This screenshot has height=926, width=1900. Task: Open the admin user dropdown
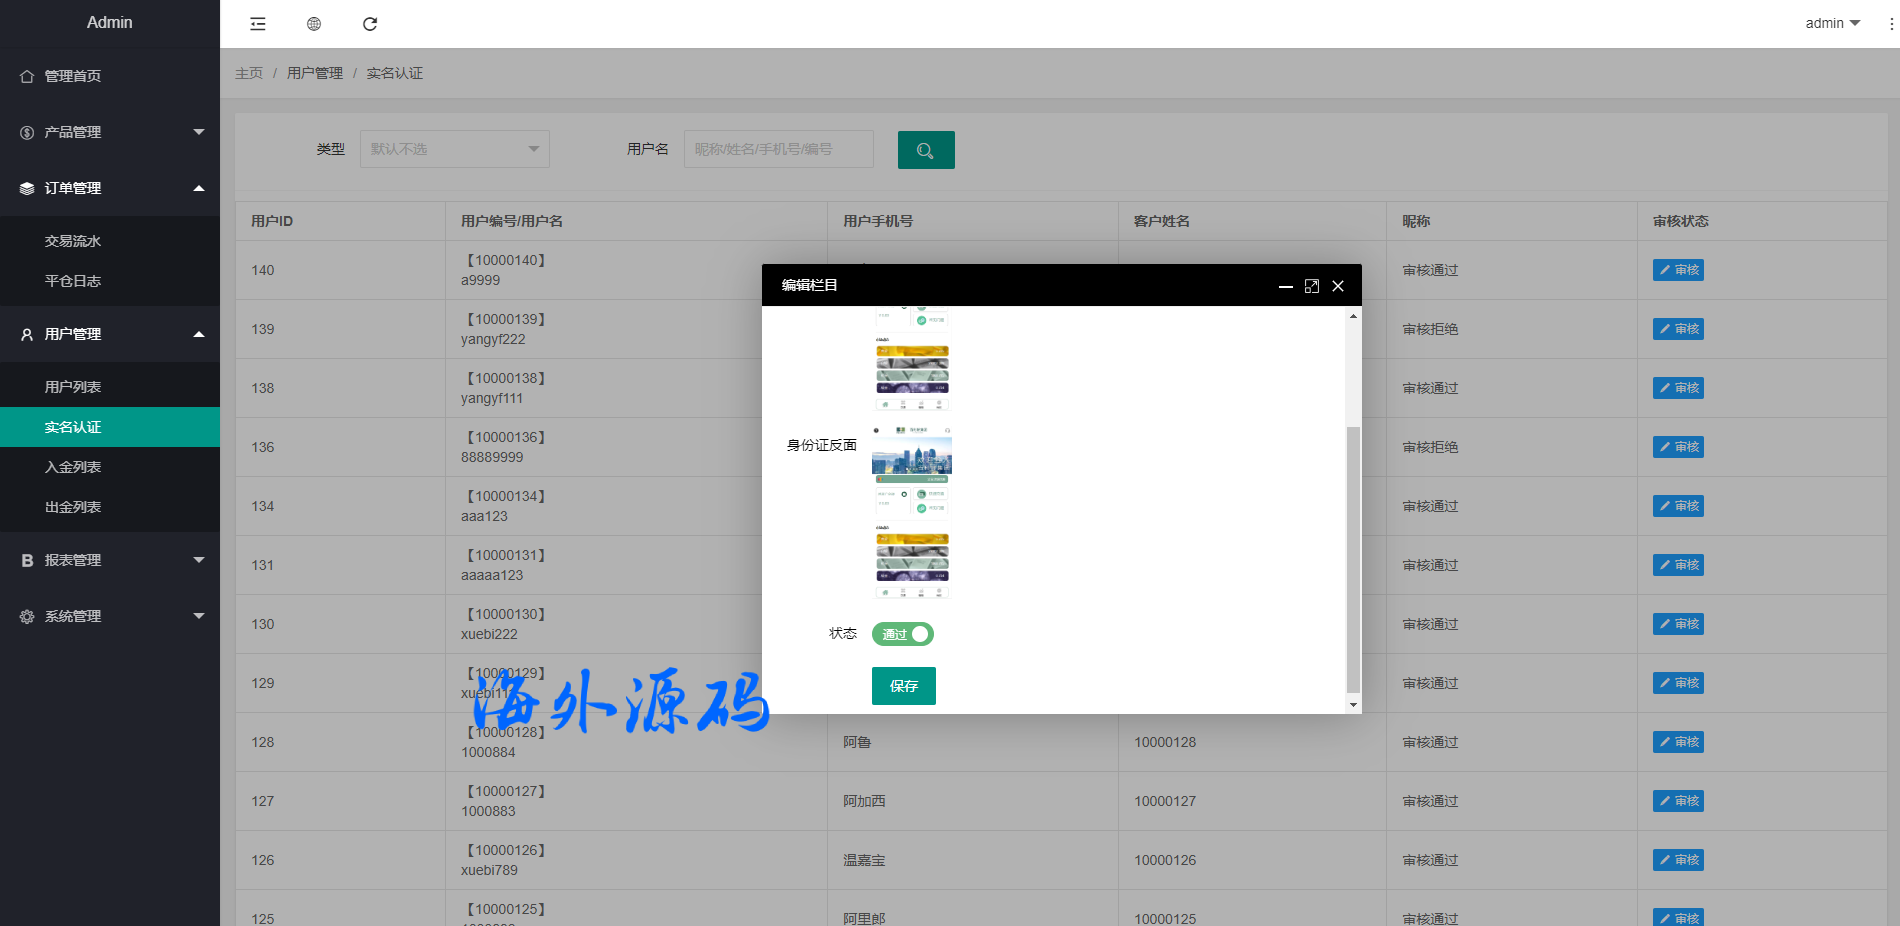point(1832,23)
